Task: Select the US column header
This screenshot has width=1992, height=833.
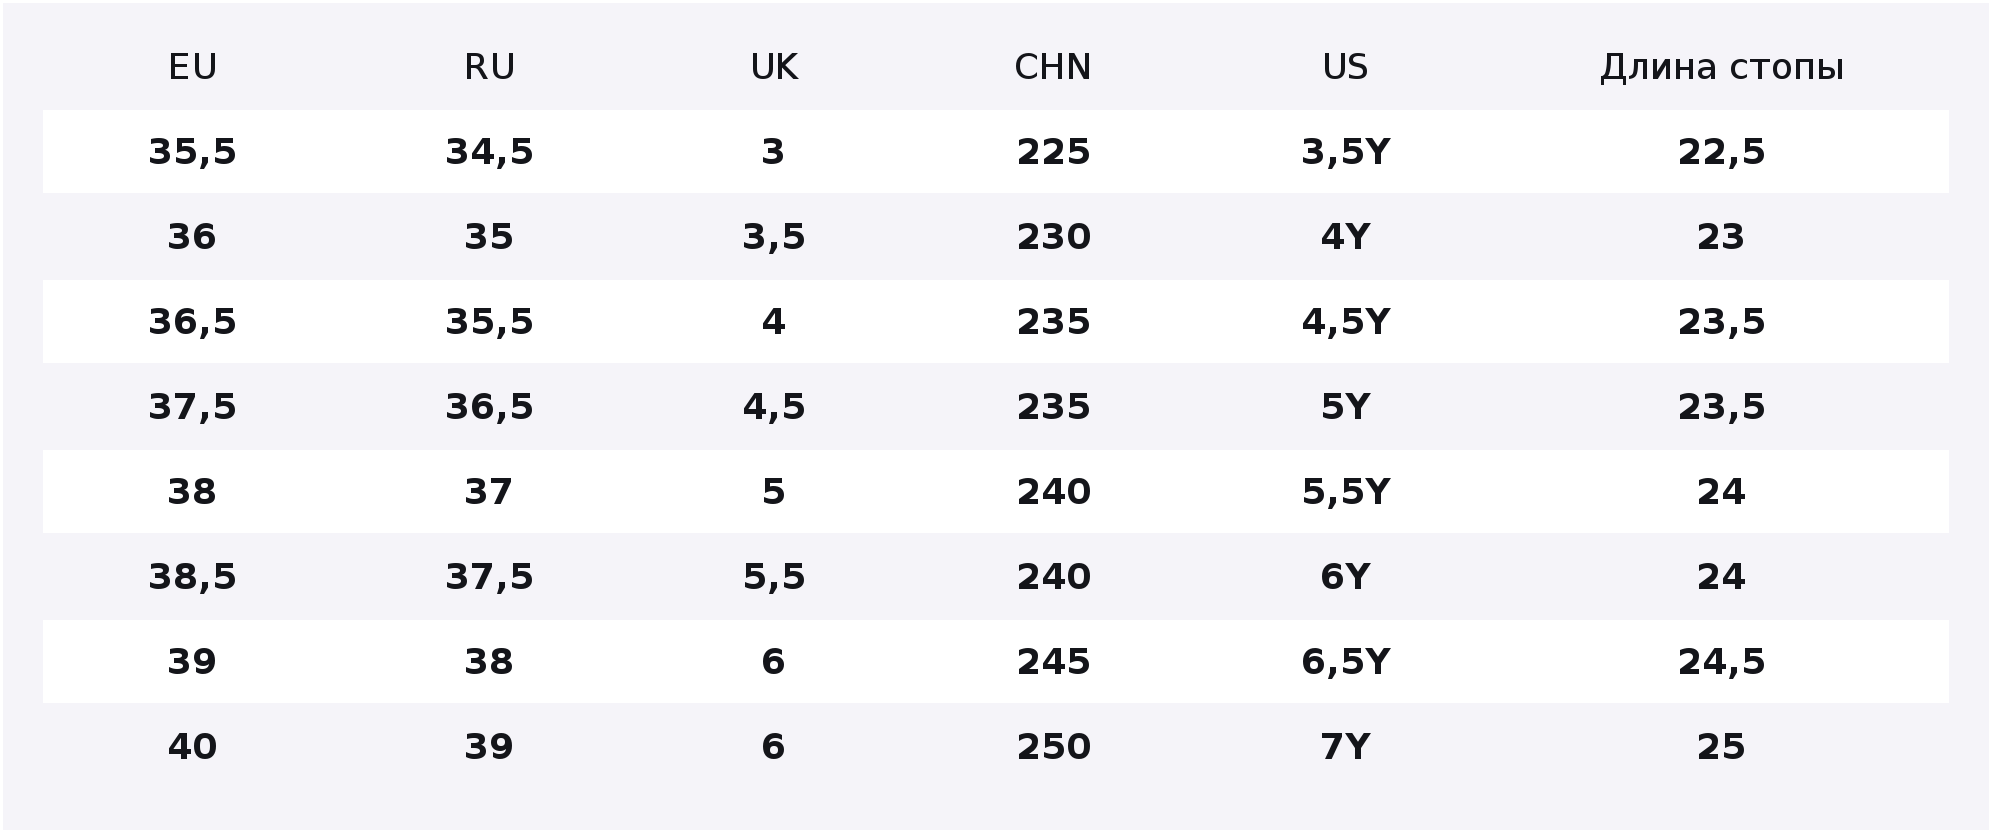Action: coord(1345,67)
